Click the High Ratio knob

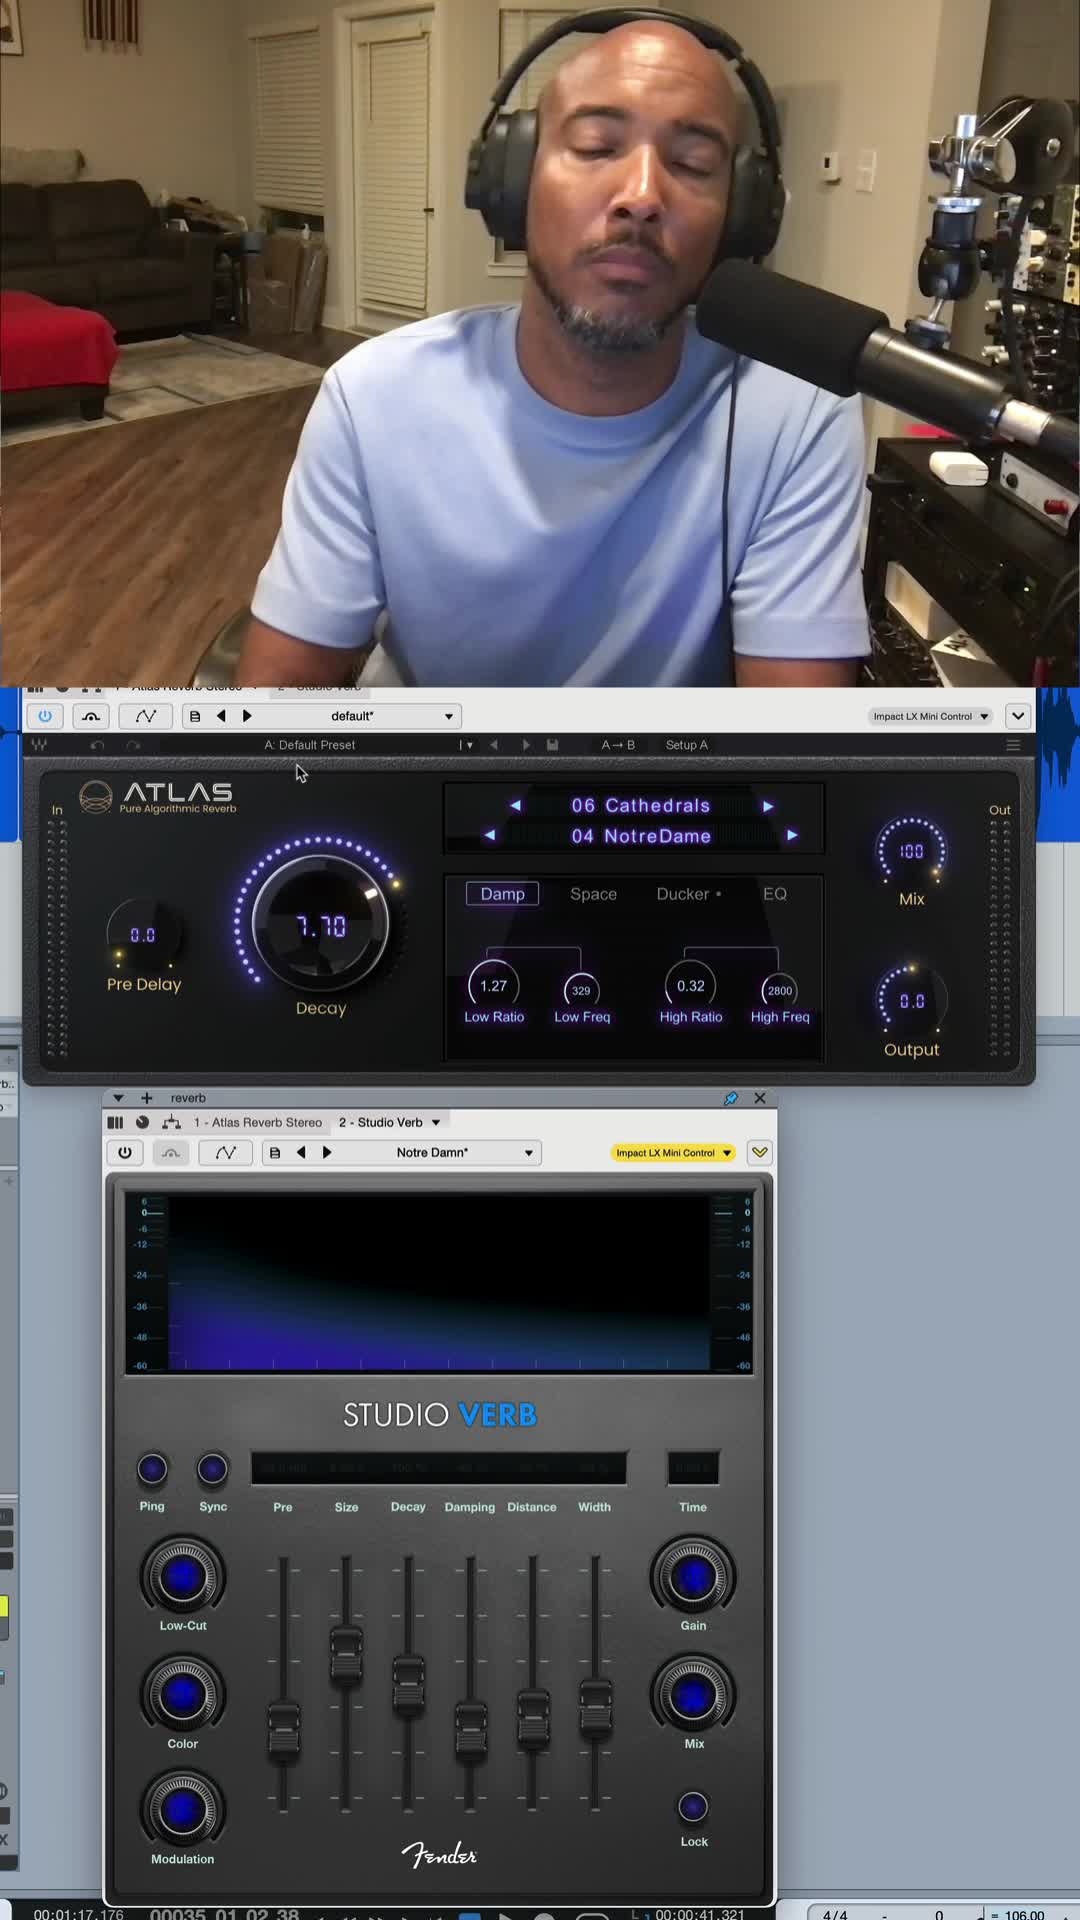(690, 986)
